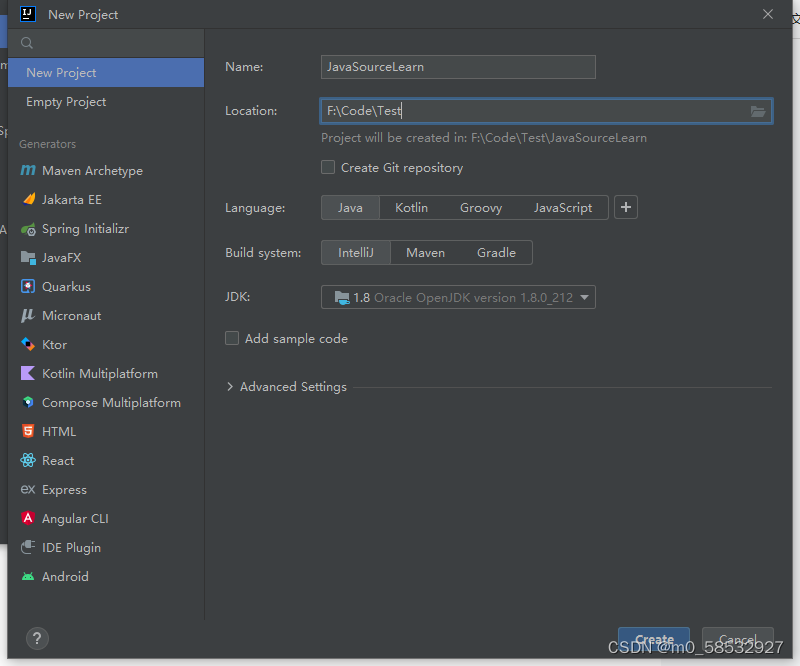The image size is (800, 666).
Task: Choose JavaFX generator label
Action: tap(62, 258)
